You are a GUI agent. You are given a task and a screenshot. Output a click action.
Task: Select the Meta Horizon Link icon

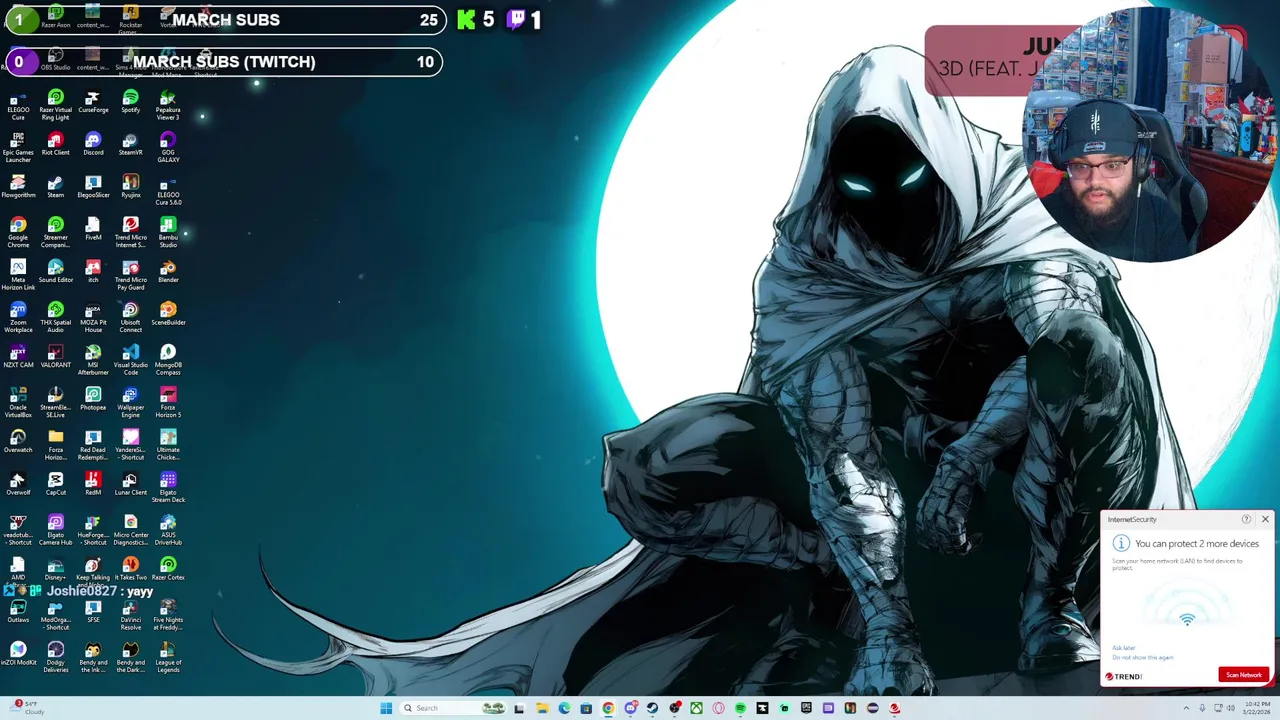pyautogui.click(x=18, y=275)
